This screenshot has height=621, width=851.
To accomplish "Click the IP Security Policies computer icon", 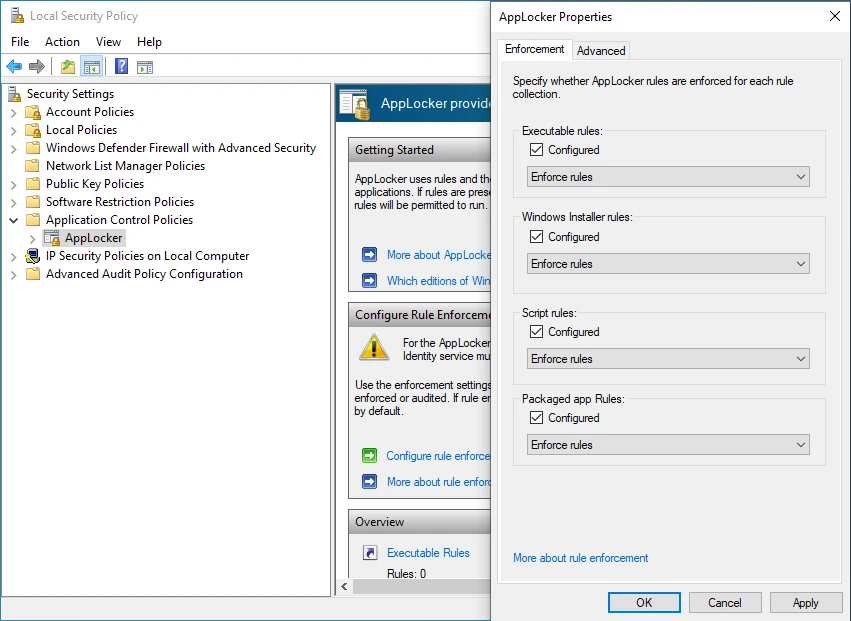I will click(33, 256).
